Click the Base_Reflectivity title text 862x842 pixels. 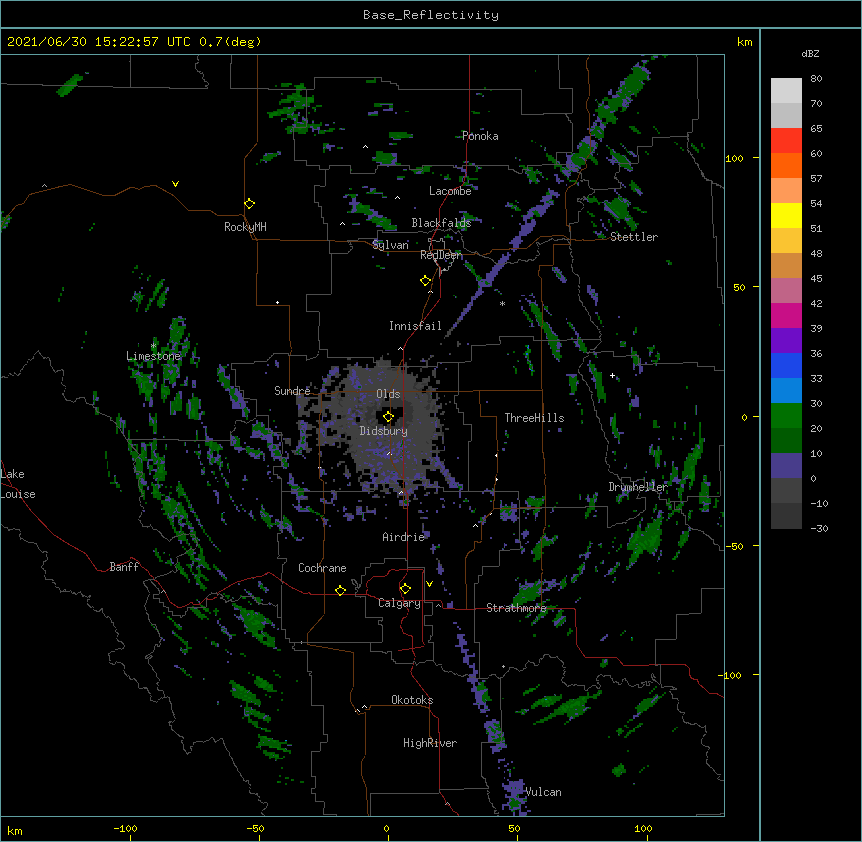431,15
